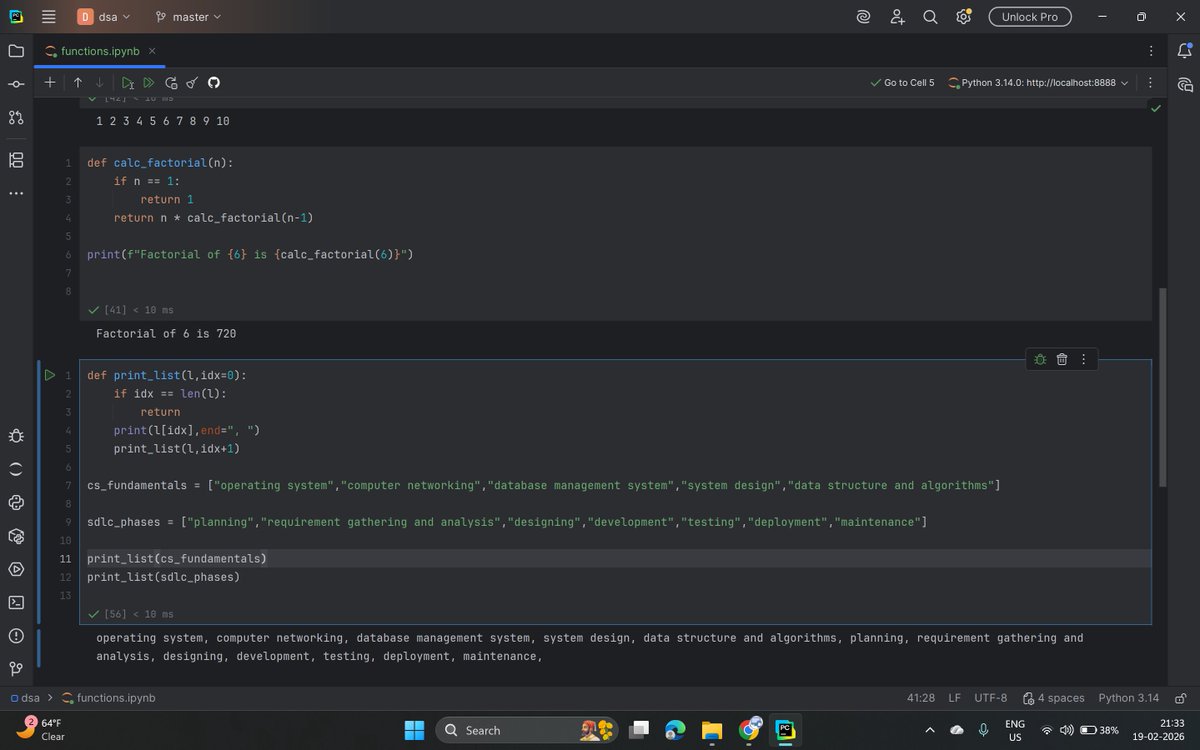Image resolution: width=1200 pixels, height=750 pixels.
Task: Click the 41:28 caret position indicator
Action: 920,698
